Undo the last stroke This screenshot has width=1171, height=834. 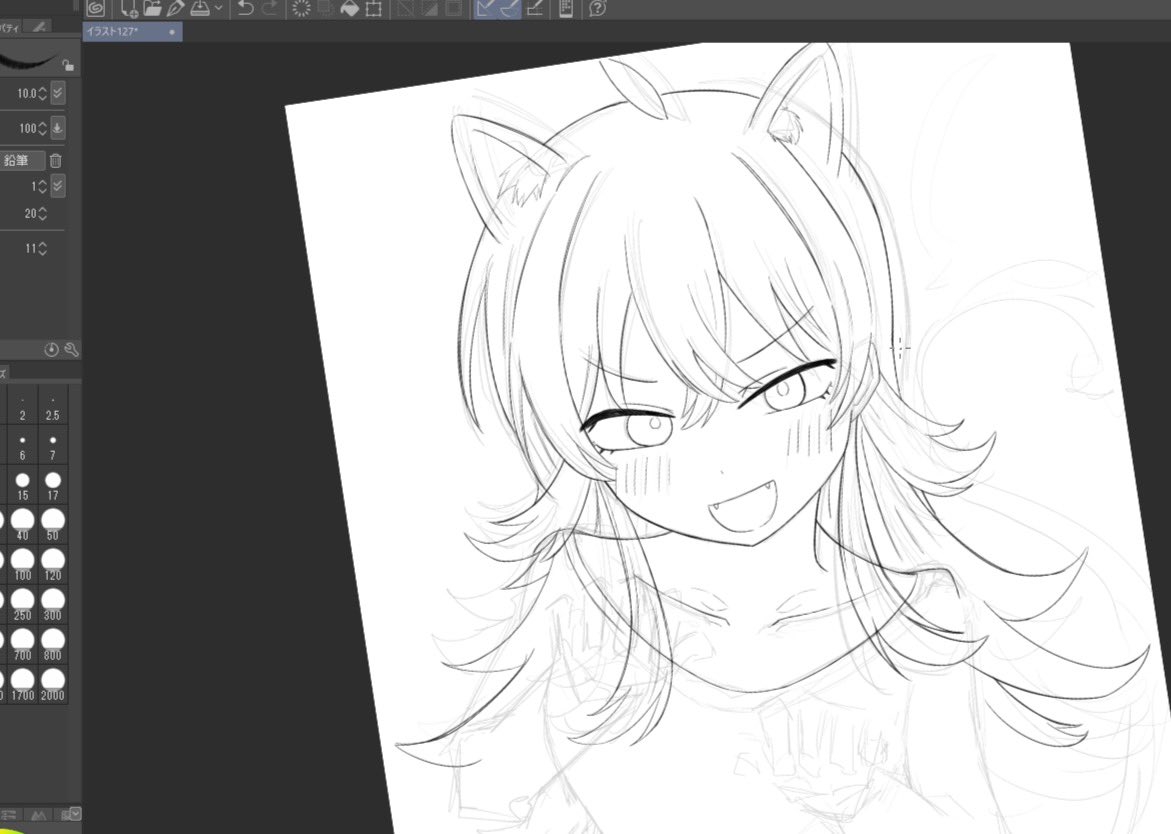pos(245,8)
